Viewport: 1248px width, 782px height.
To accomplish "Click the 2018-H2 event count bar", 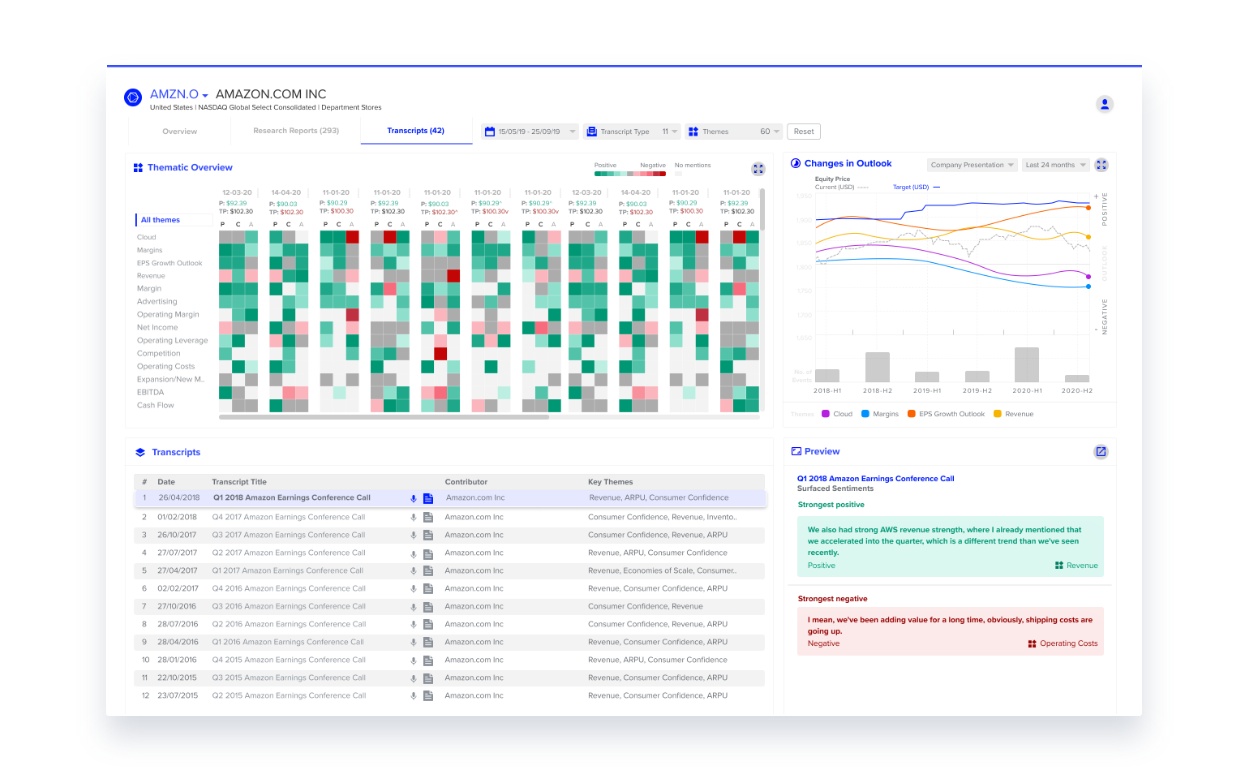I will point(877,366).
